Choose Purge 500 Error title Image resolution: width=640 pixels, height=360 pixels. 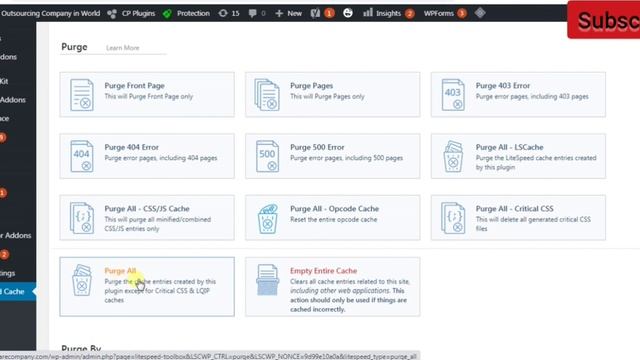coord(317,147)
